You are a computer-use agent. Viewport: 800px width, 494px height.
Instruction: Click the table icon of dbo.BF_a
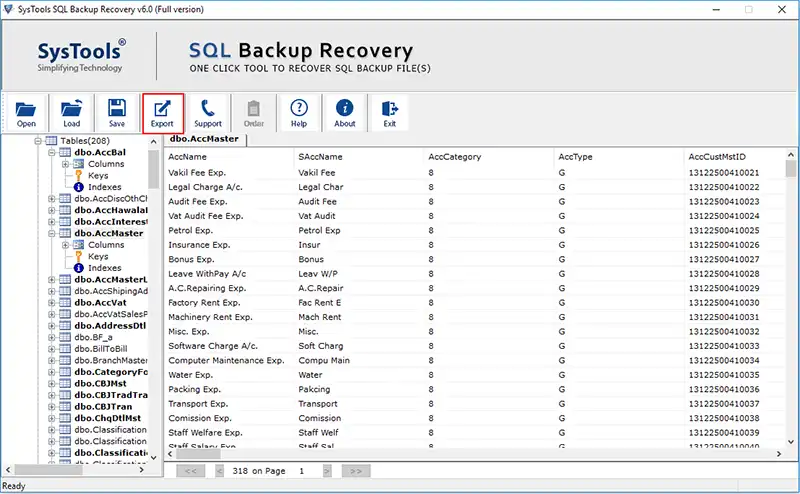pos(65,337)
